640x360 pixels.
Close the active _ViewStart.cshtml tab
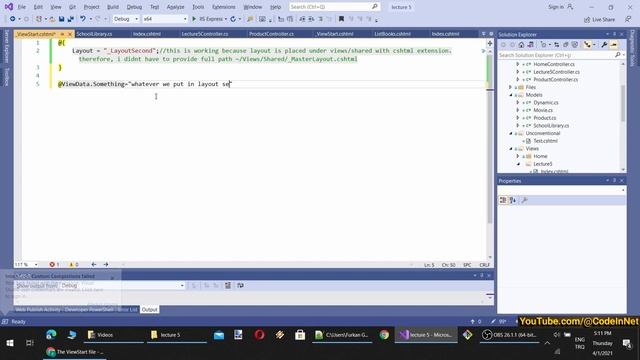[x=70, y=34]
